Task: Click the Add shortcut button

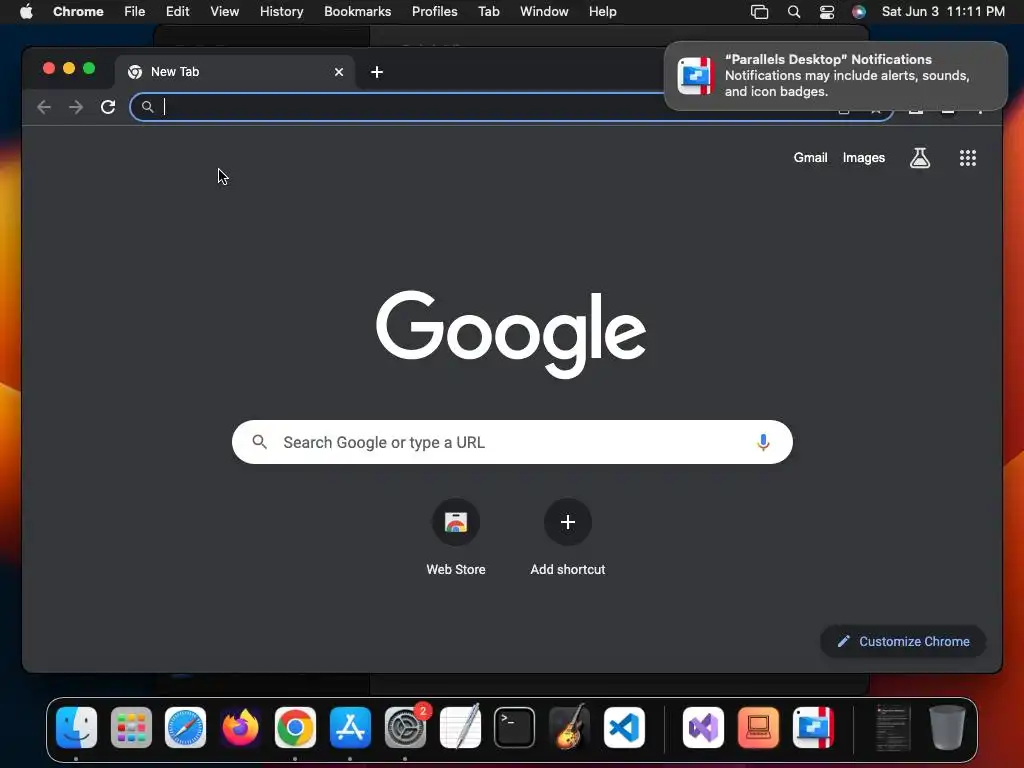Action: pos(568,538)
